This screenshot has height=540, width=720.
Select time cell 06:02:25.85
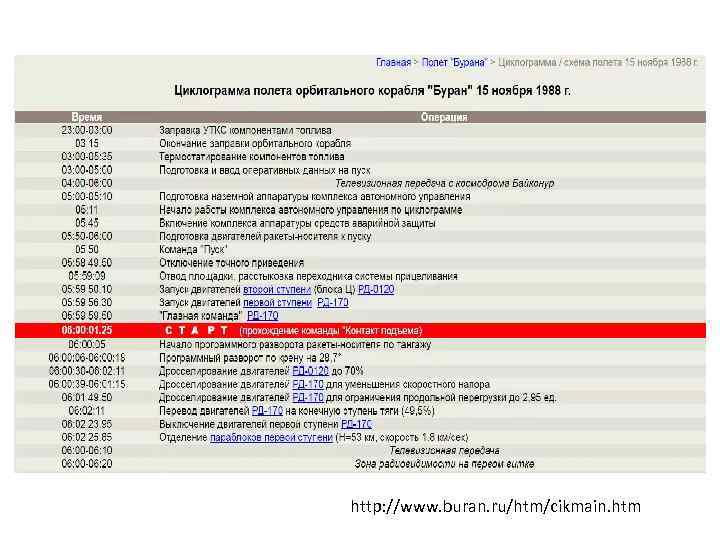87,438
